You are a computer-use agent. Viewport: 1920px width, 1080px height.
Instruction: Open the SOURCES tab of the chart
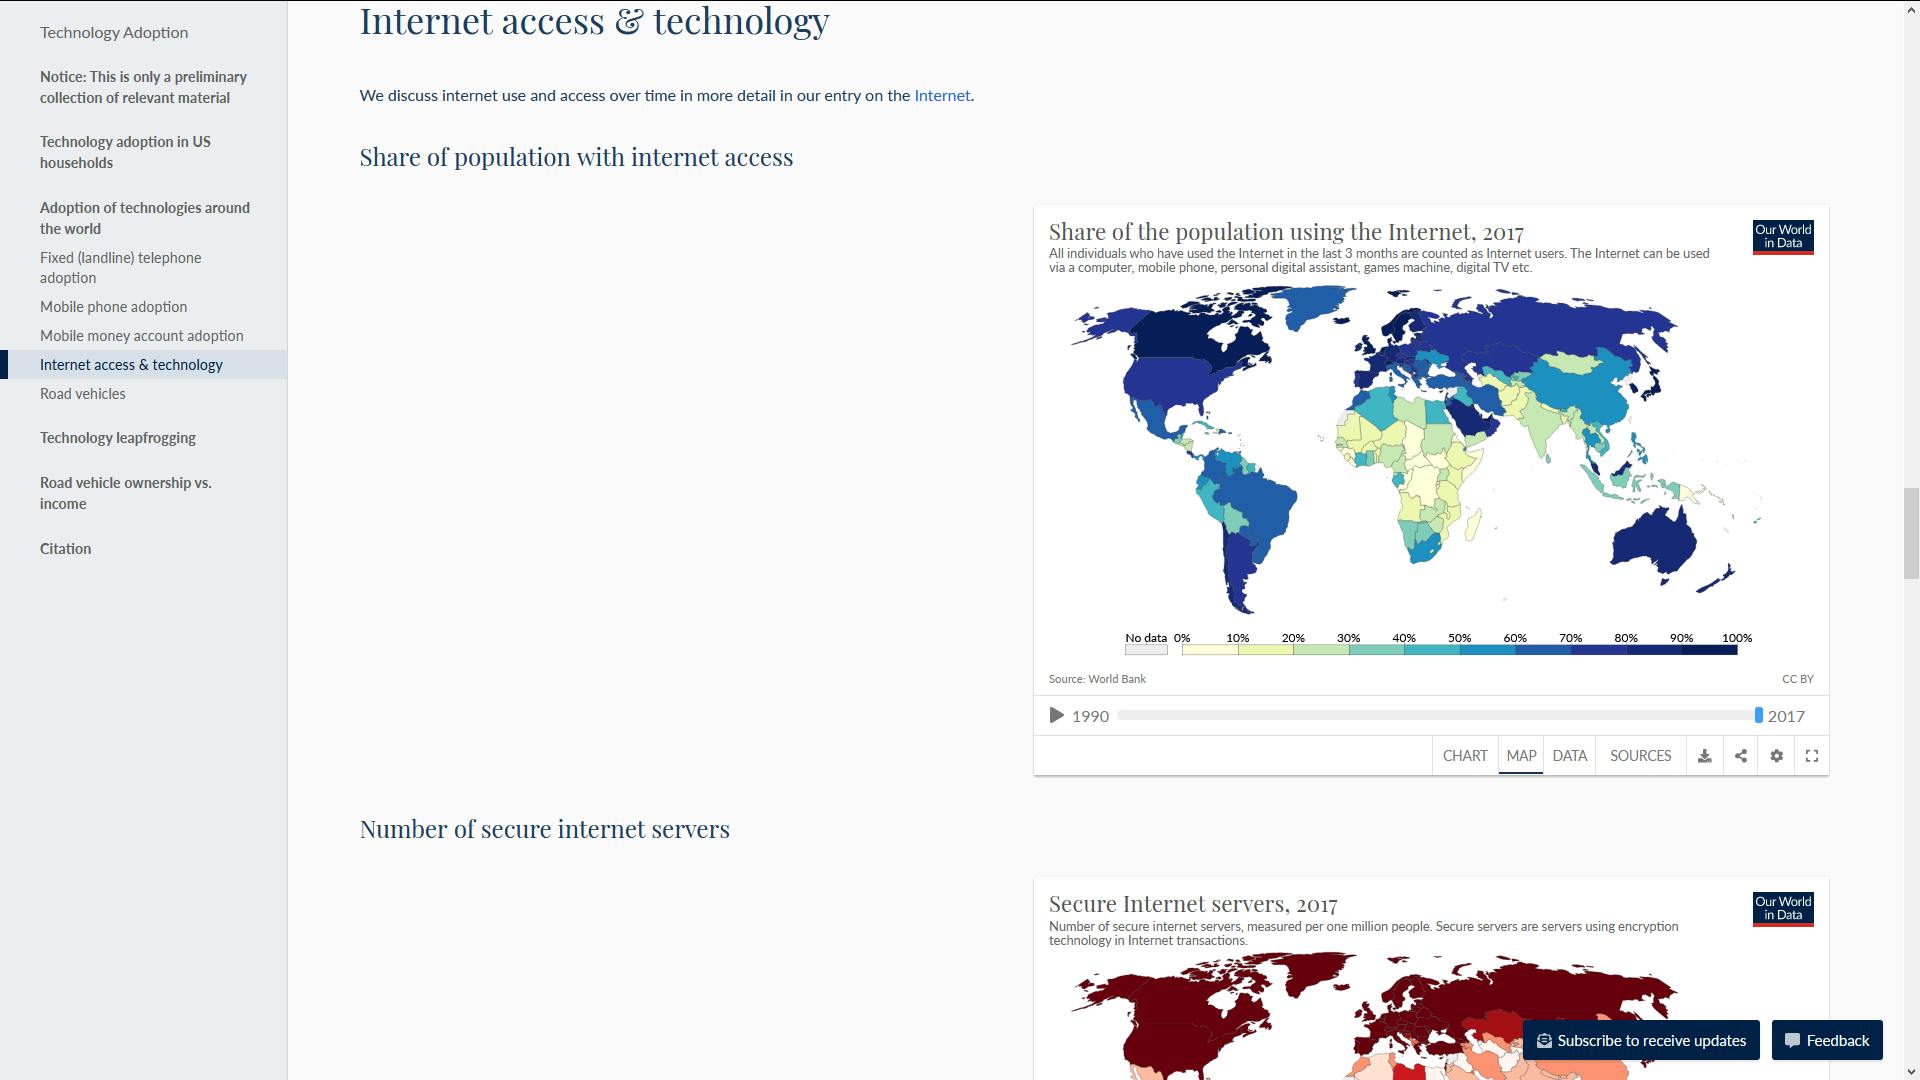pos(1639,755)
